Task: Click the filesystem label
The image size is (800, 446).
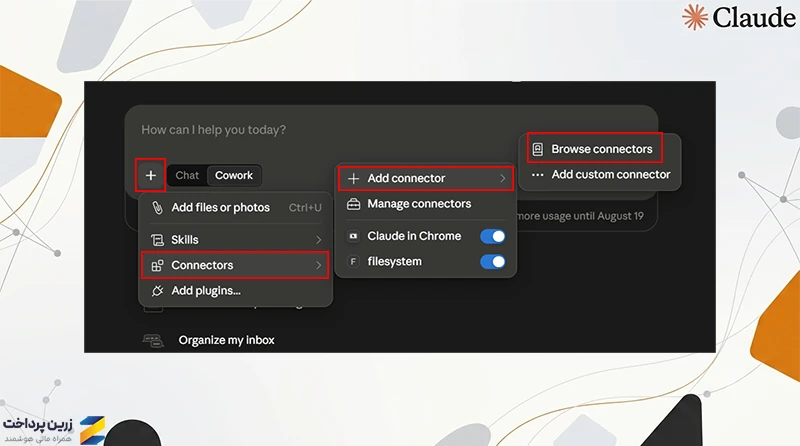Action: [x=394, y=262]
